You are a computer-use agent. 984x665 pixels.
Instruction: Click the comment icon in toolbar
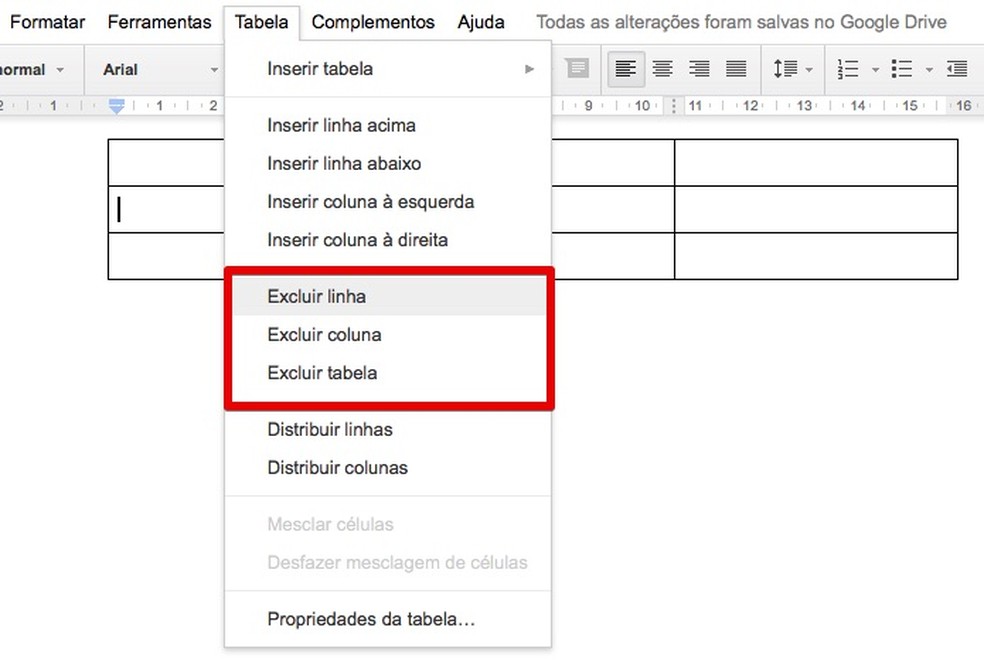point(577,68)
